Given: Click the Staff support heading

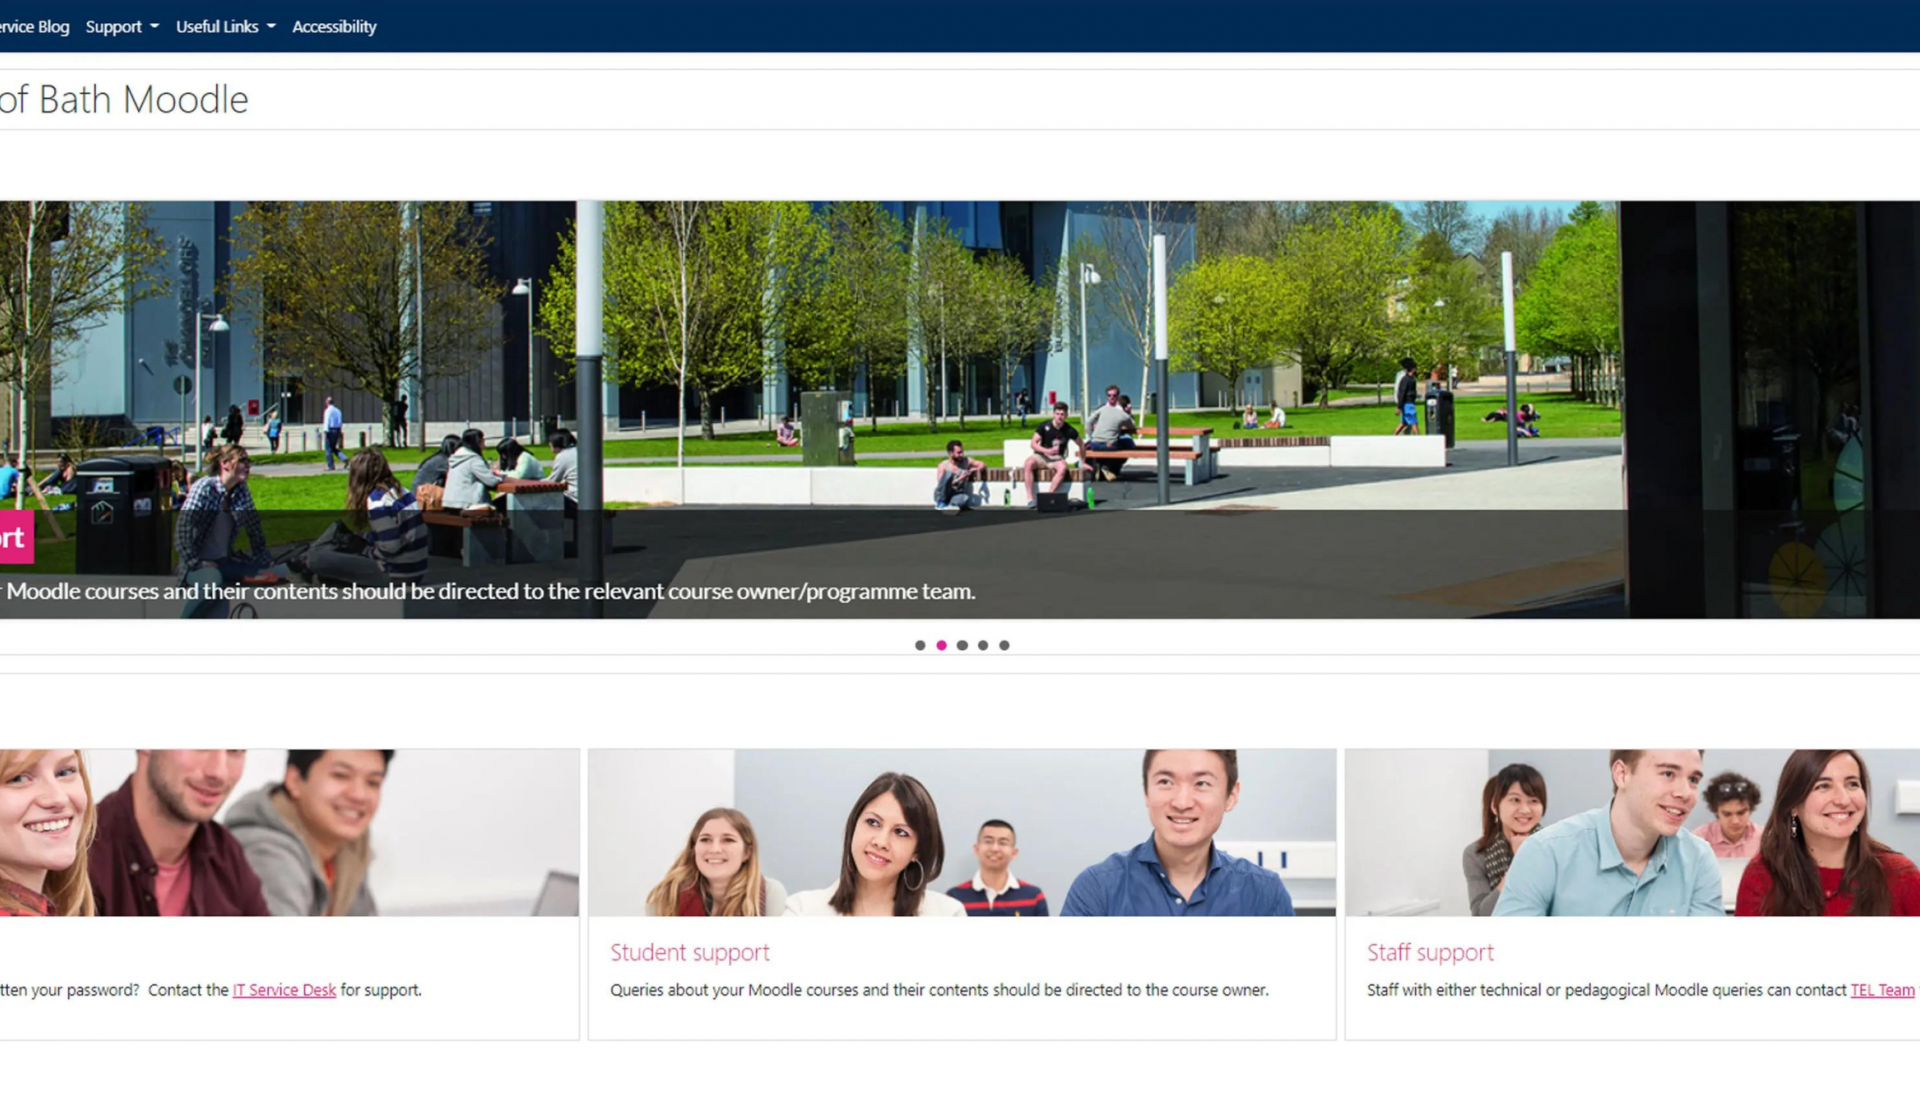Looking at the screenshot, I should pos(1430,952).
